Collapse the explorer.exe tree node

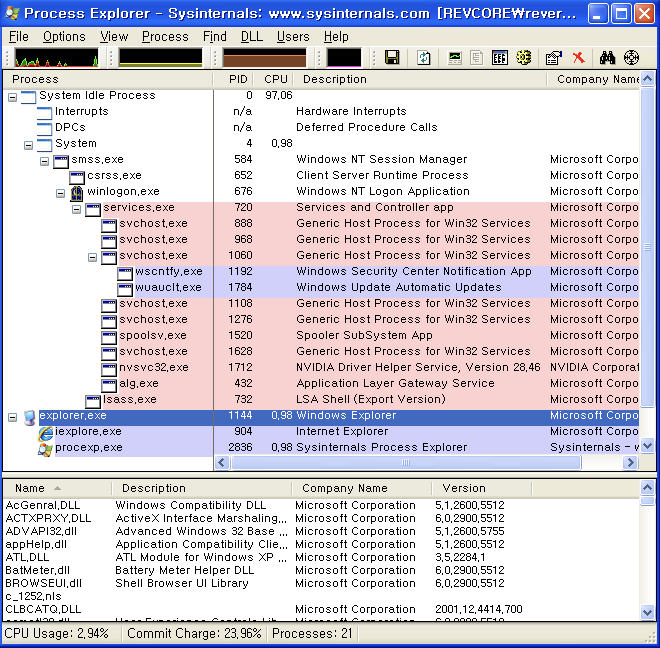click(x=13, y=418)
